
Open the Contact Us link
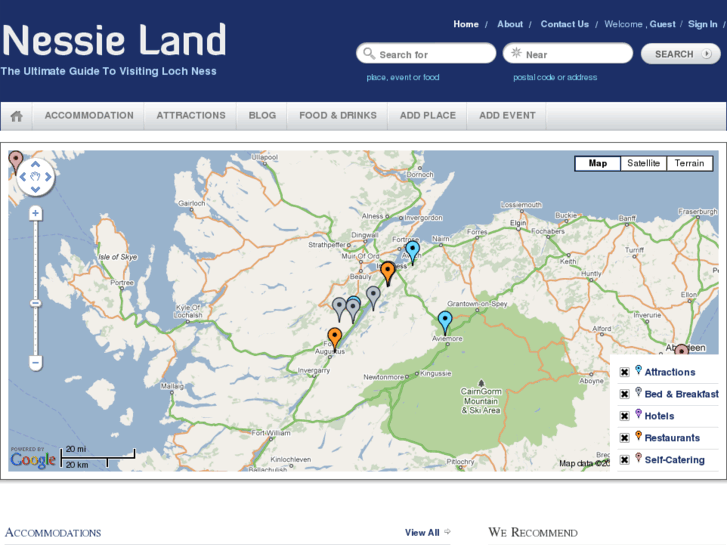coord(565,24)
